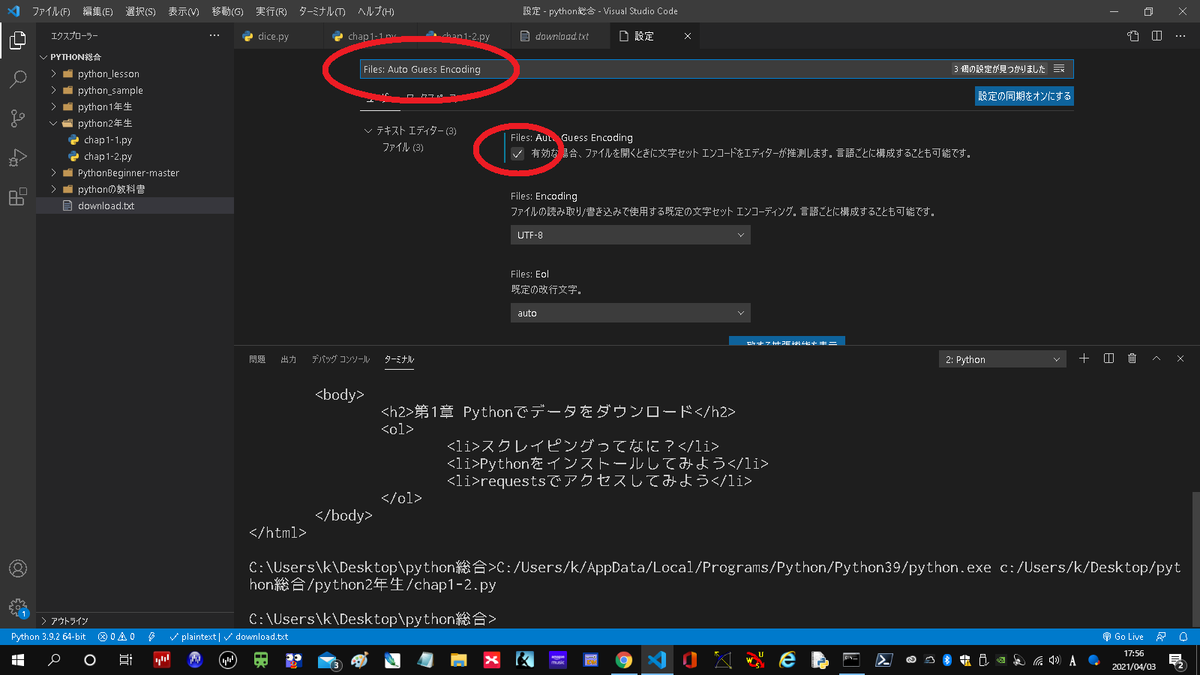Screen dimensions: 1200x675
Task: Open the Accounts menu icon
Action: [x=17, y=569]
